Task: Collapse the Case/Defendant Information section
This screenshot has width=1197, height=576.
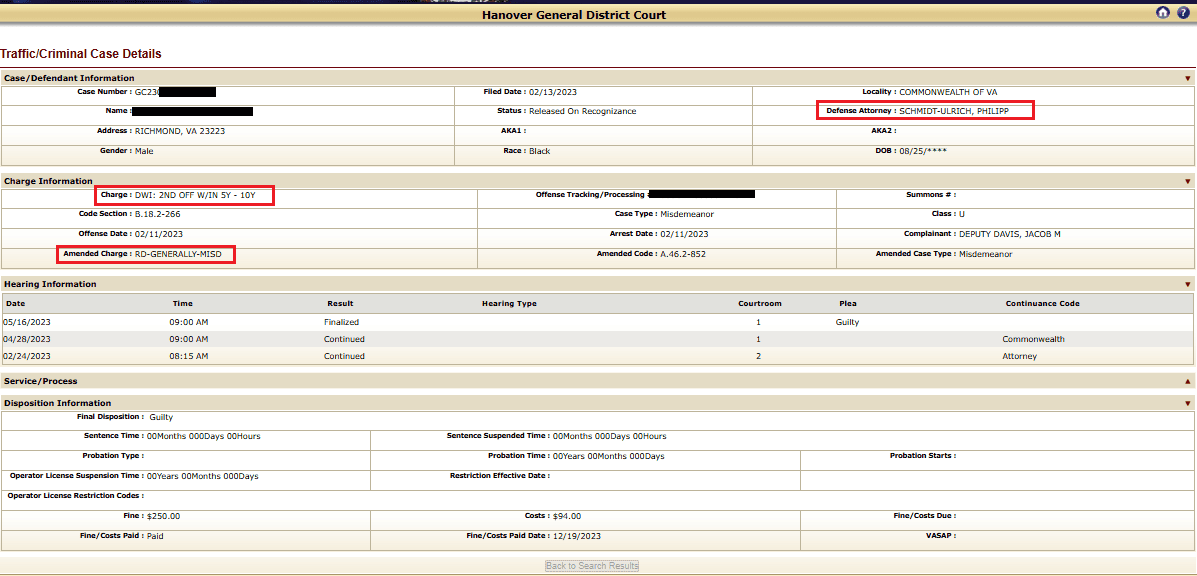Action: (1188, 78)
